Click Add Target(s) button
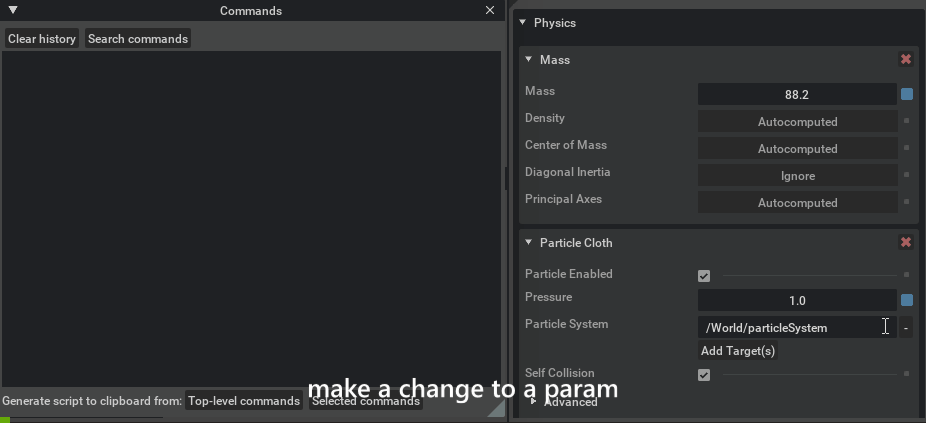Image resolution: width=926 pixels, height=423 pixels. coord(738,351)
